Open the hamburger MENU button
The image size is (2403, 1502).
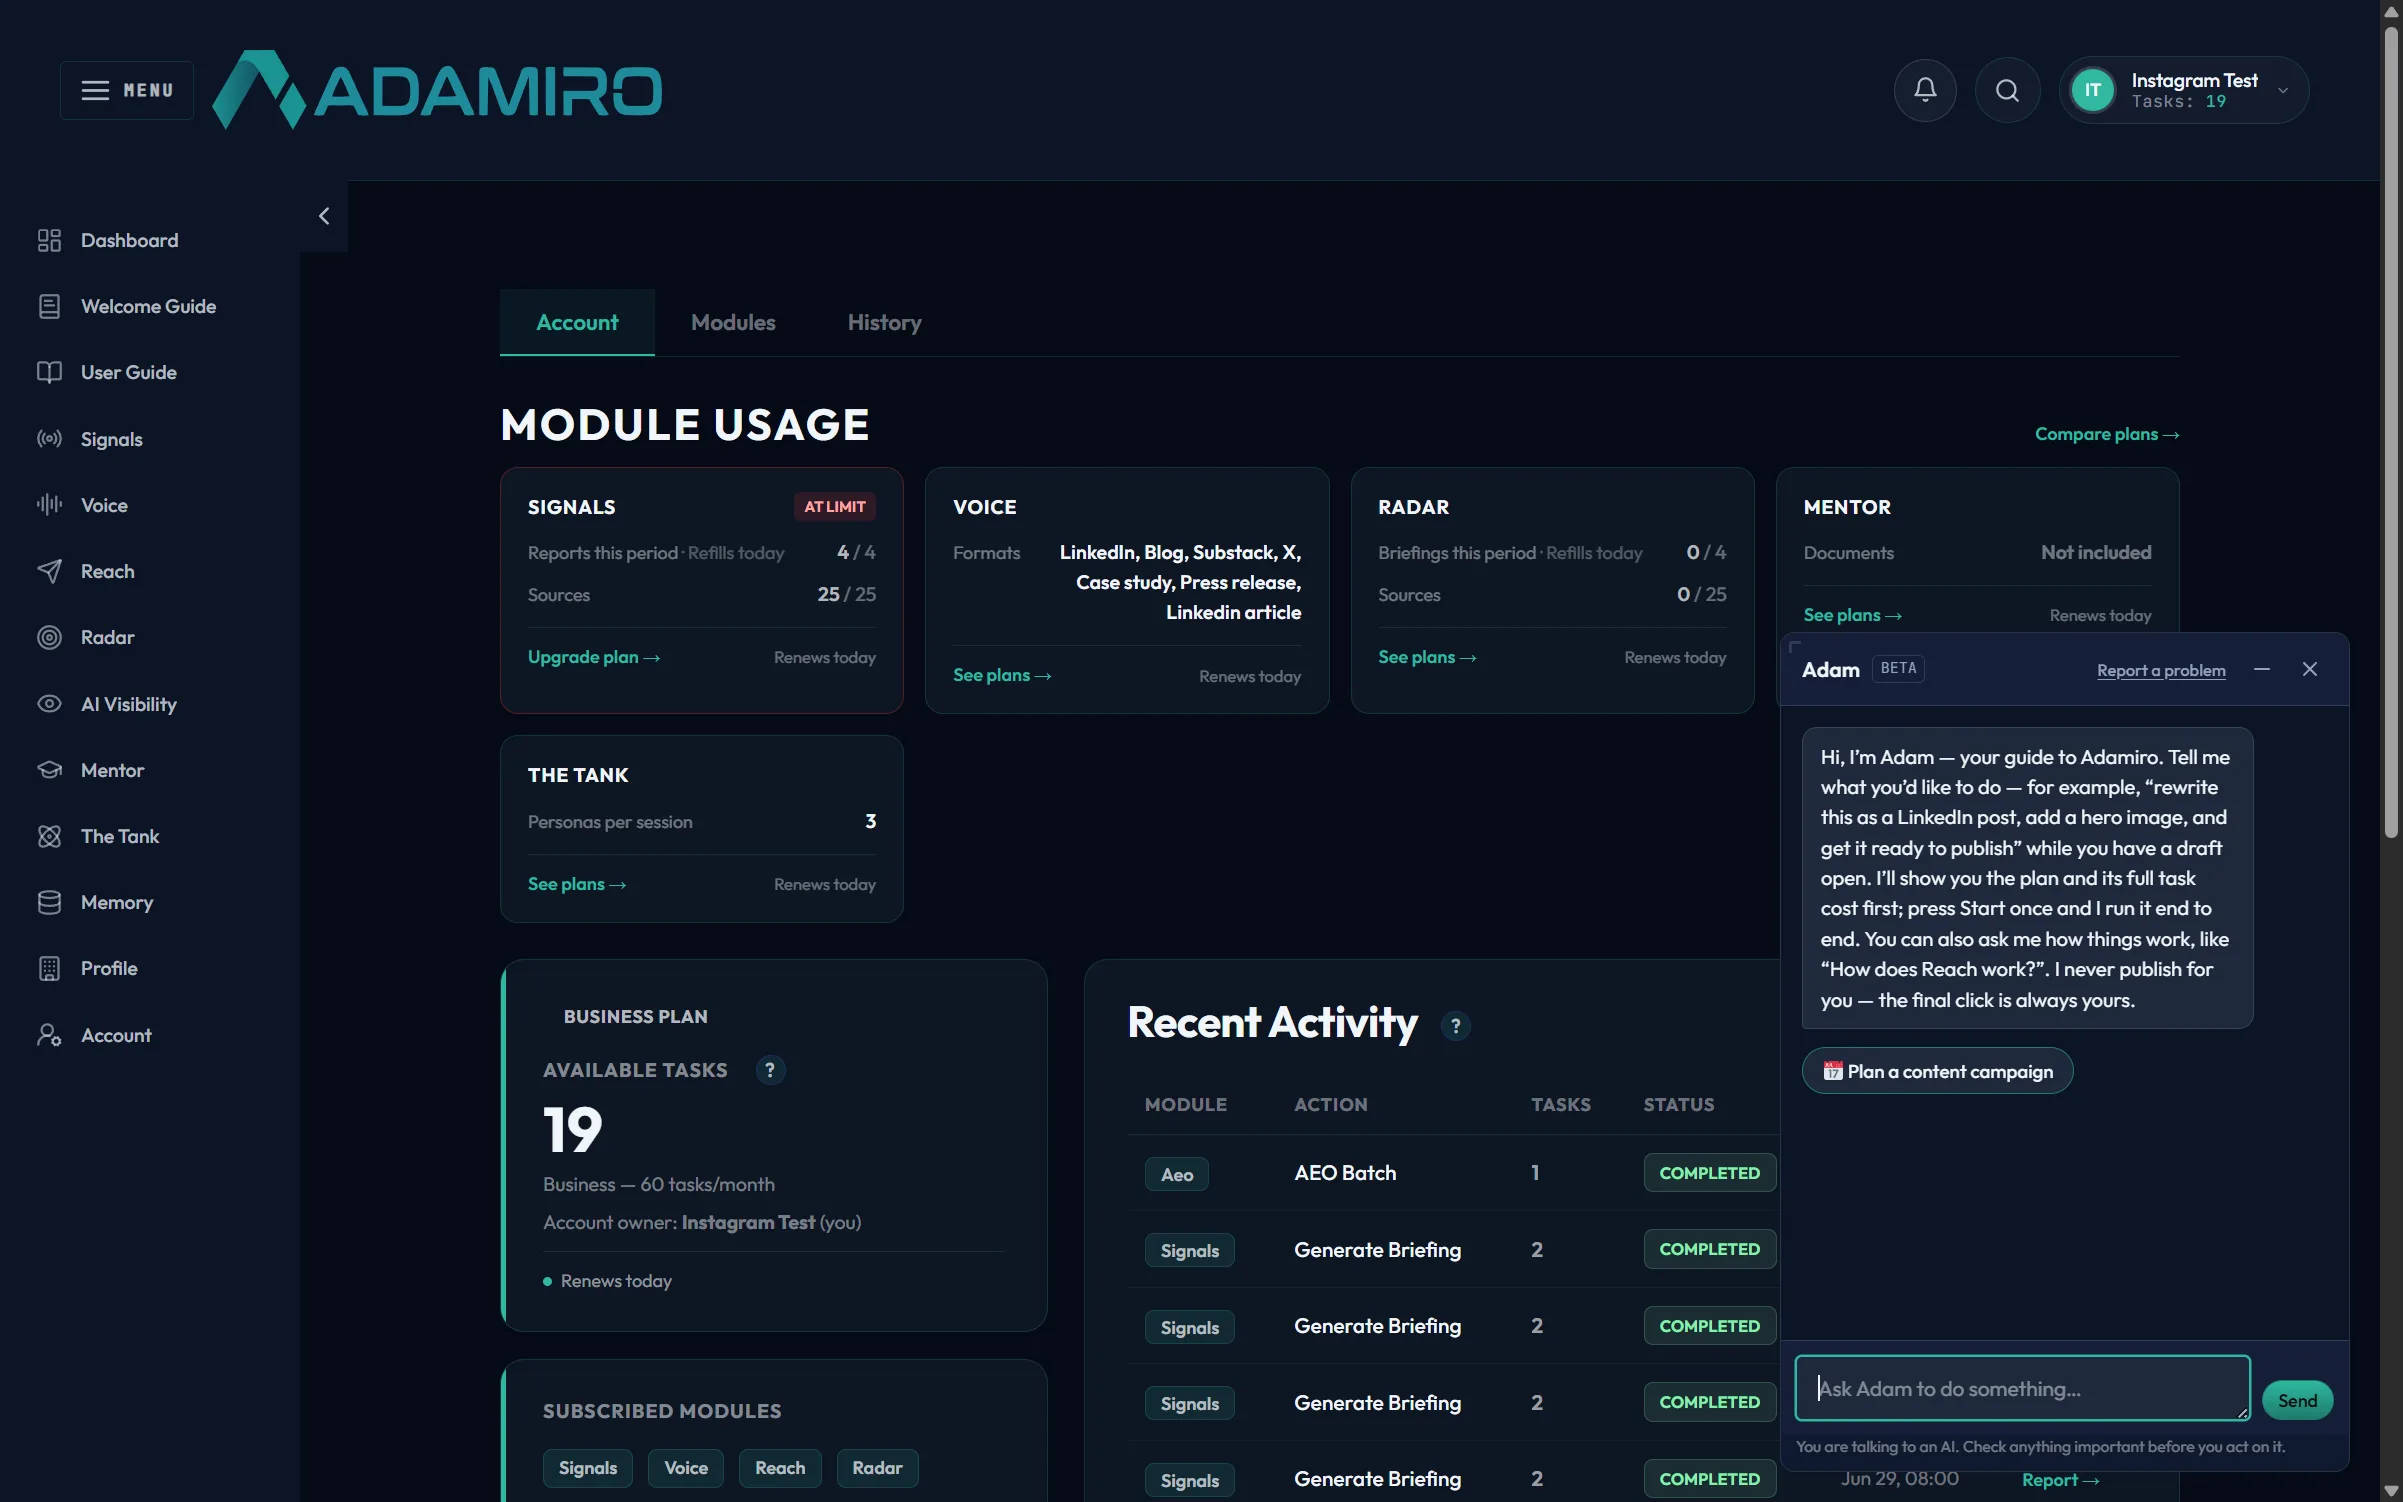tap(126, 90)
